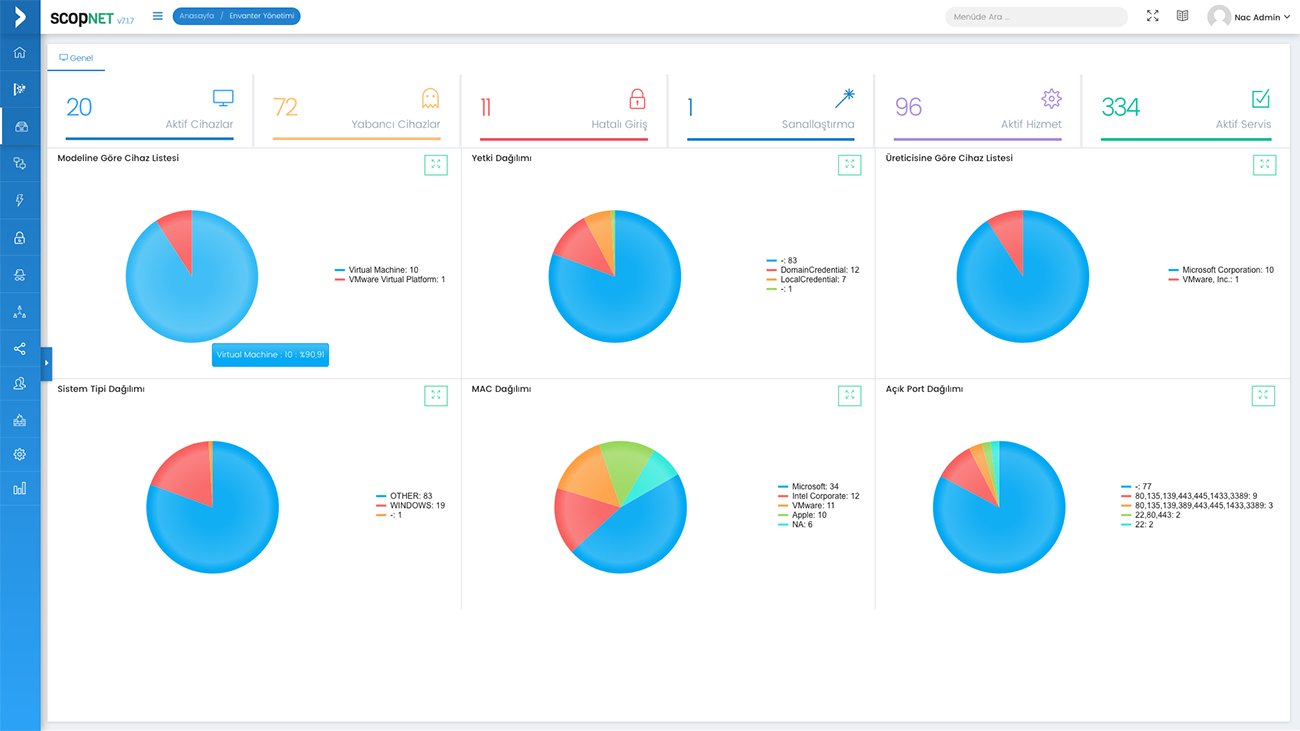Toggle VMware: 11 legend entry

(x=806, y=506)
